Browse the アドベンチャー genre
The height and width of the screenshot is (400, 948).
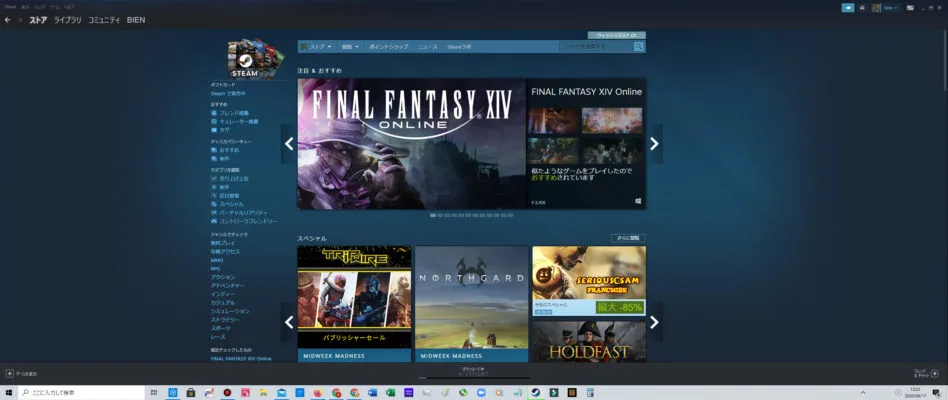(x=227, y=285)
